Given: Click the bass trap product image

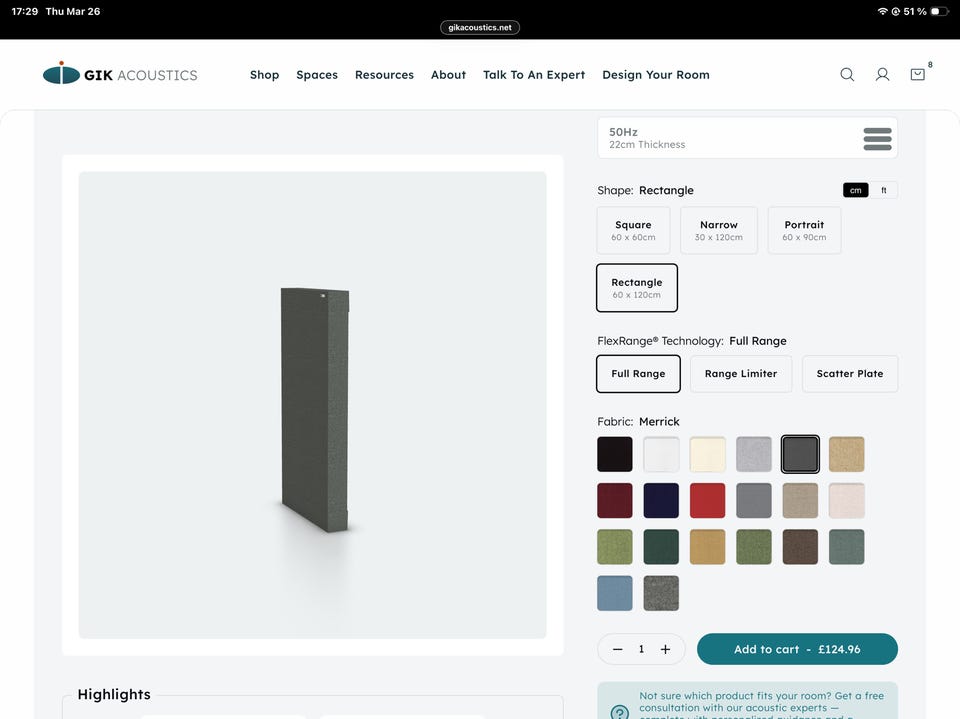Looking at the screenshot, I should (312, 405).
